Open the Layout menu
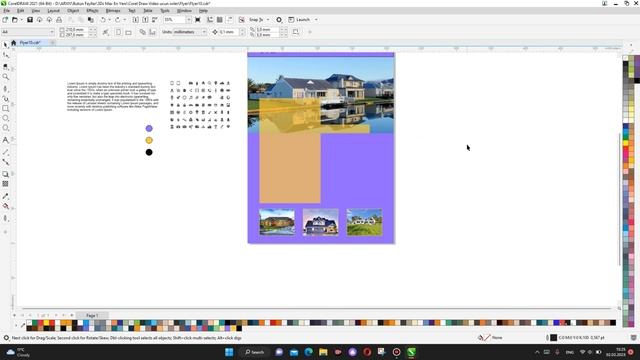This screenshot has height=360, width=640. coord(53,11)
